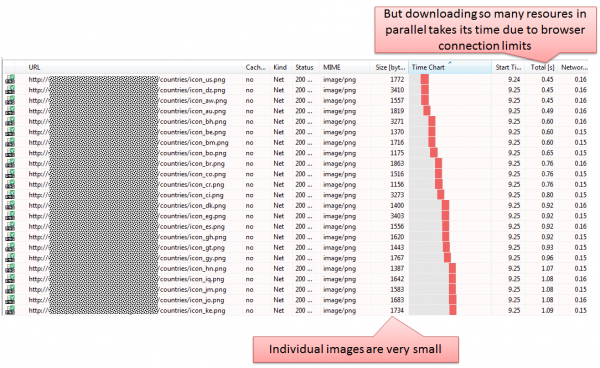The image size is (600, 368).
Task: Click the total time value 0.65
Action: pos(547,153)
